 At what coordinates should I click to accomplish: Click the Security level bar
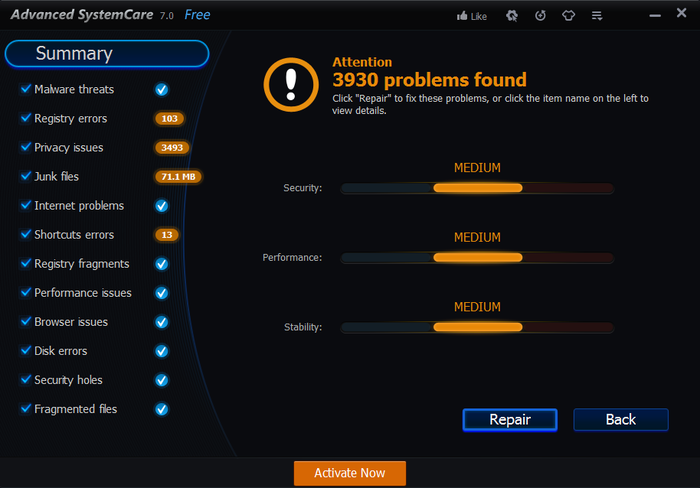coord(477,188)
